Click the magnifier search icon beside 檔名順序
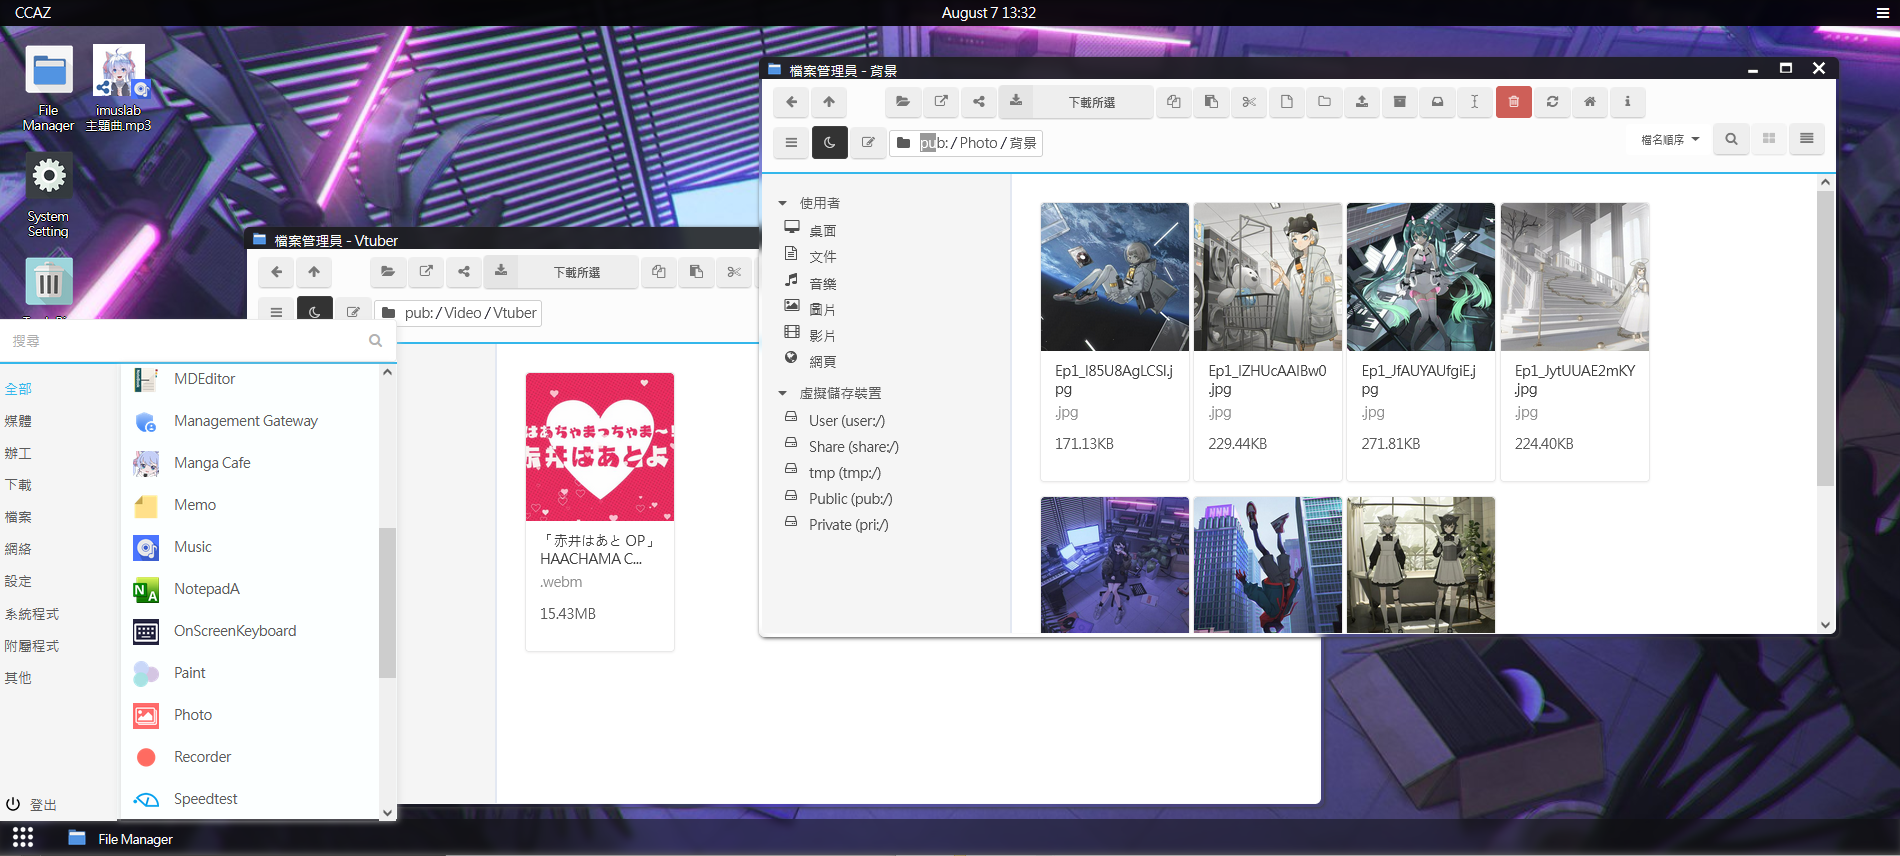Viewport: 1900px width, 856px height. pyautogui.click(x=1731, y=140)
